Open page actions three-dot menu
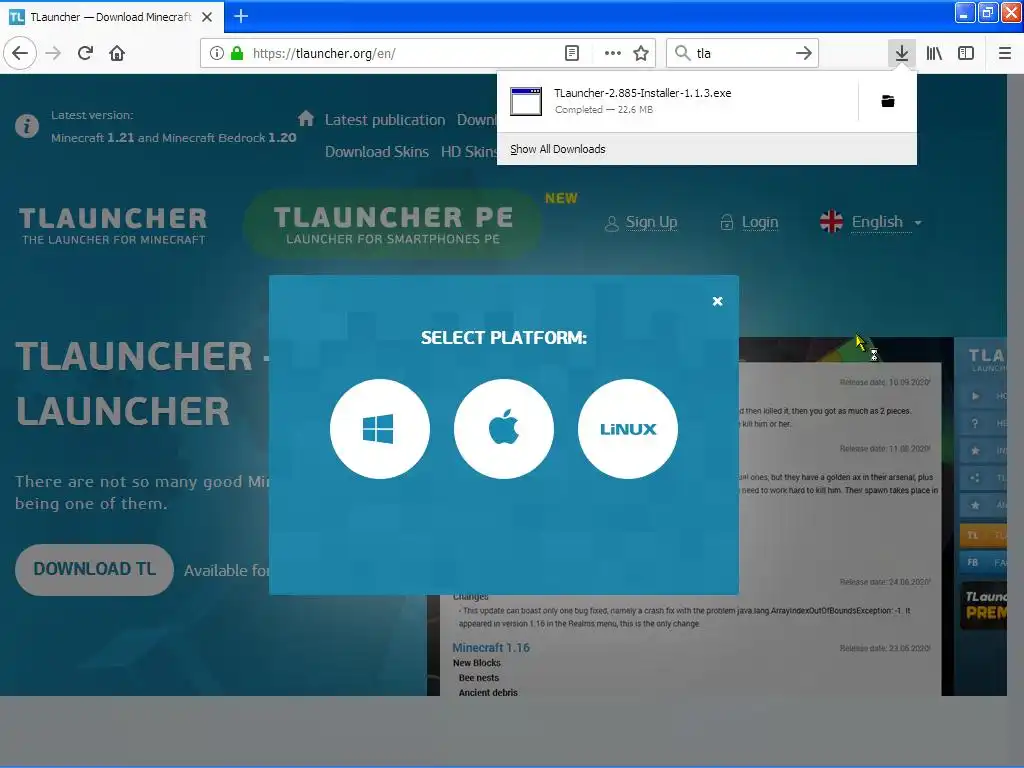Image resolution: width=1024 pixels, height=768 pixels. [613, 53]
